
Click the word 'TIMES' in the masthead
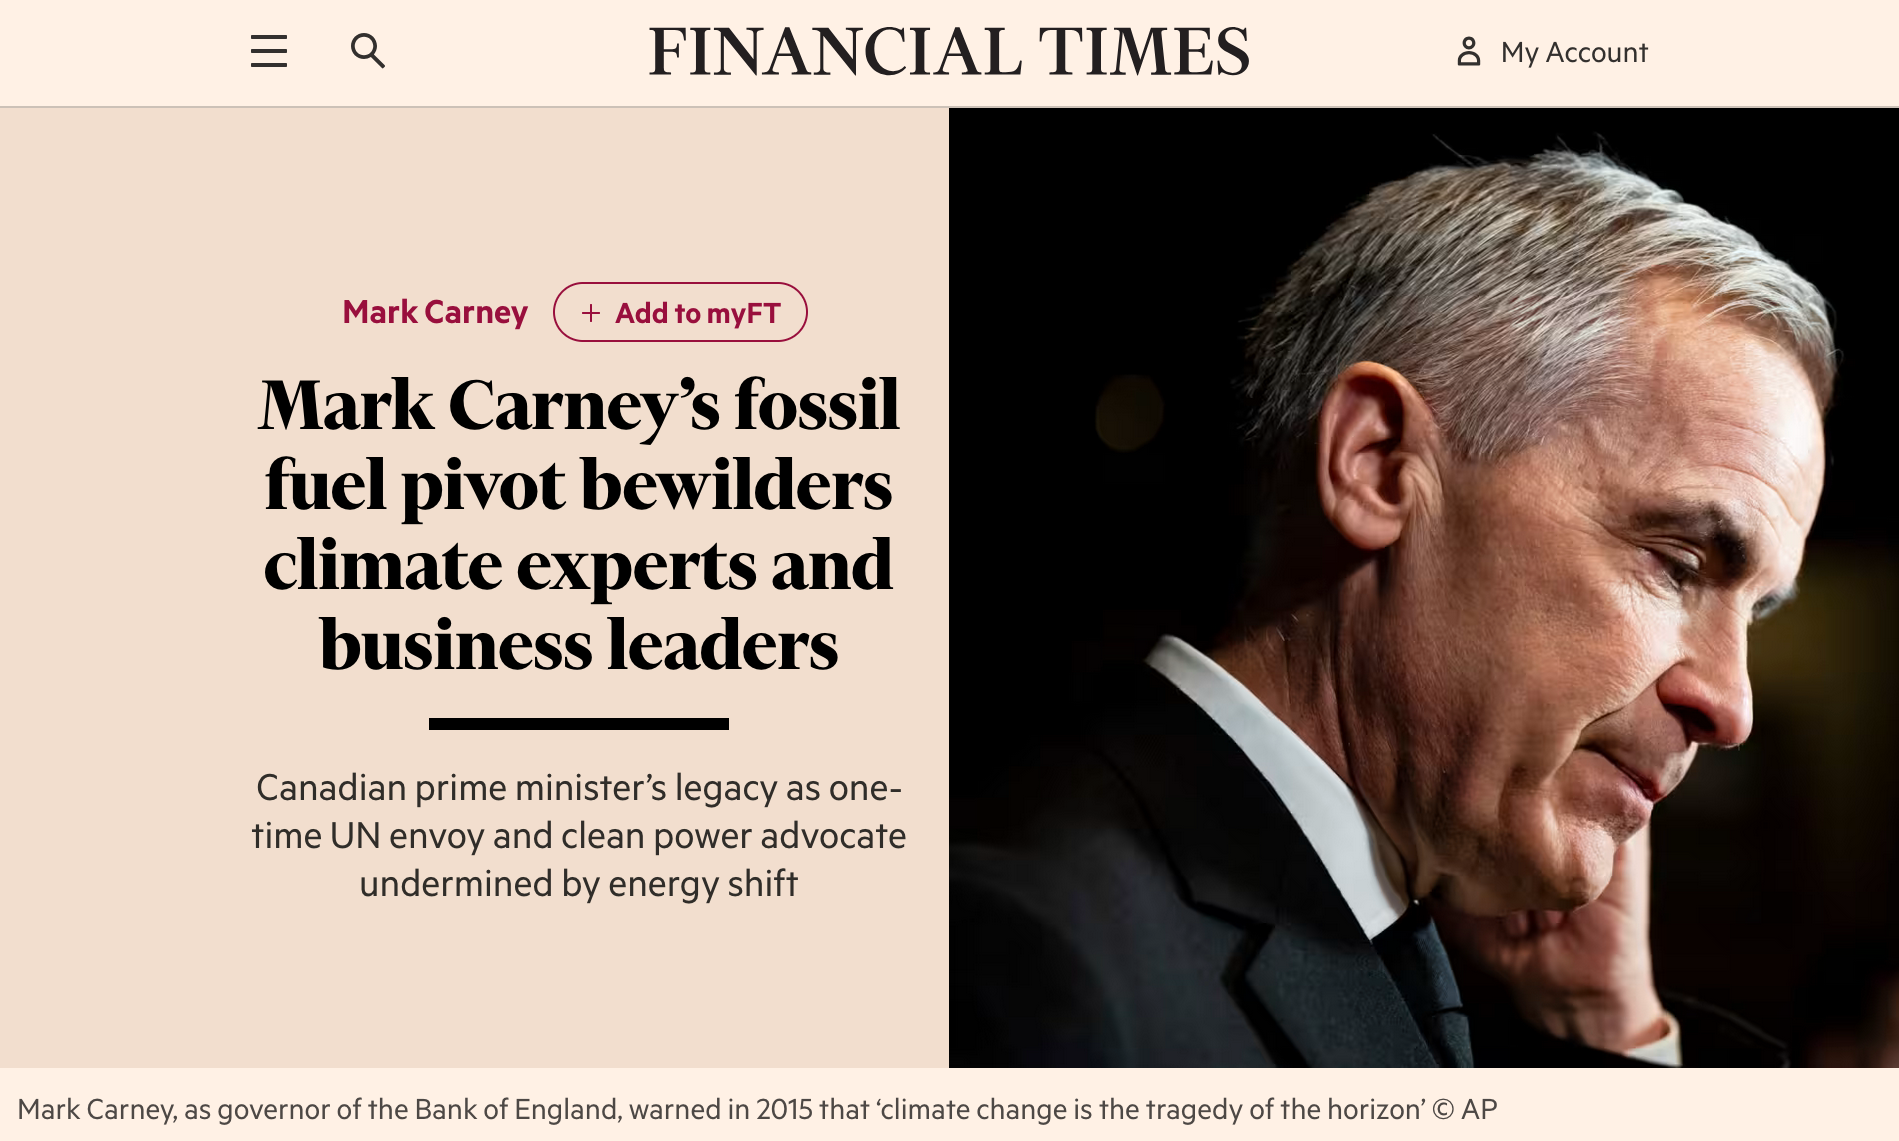click(1143, 52)
